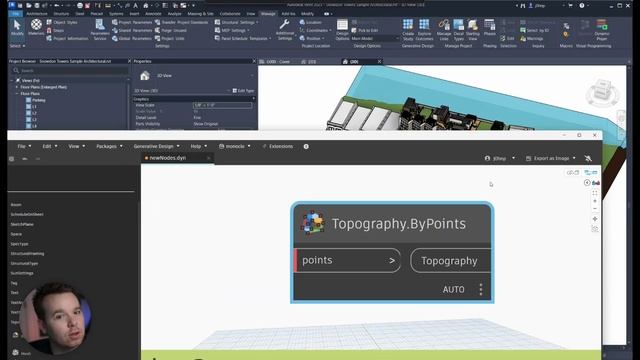Open Project Information in Revit ribbon
The image size is (640, 360).
point(67,38)
